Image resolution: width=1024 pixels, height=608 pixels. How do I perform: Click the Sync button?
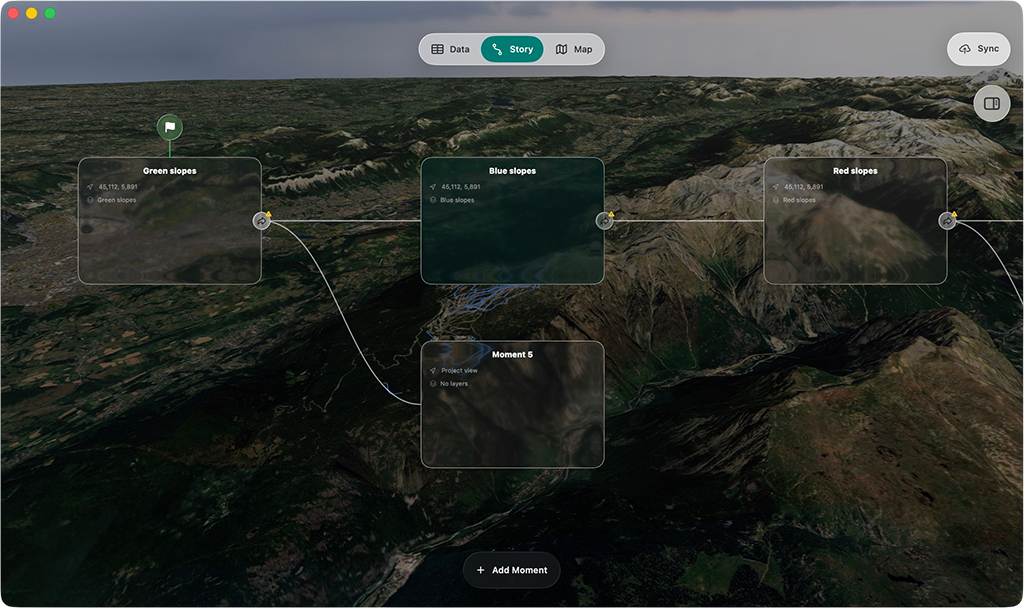pyautogui.click(x=978, y=49)
